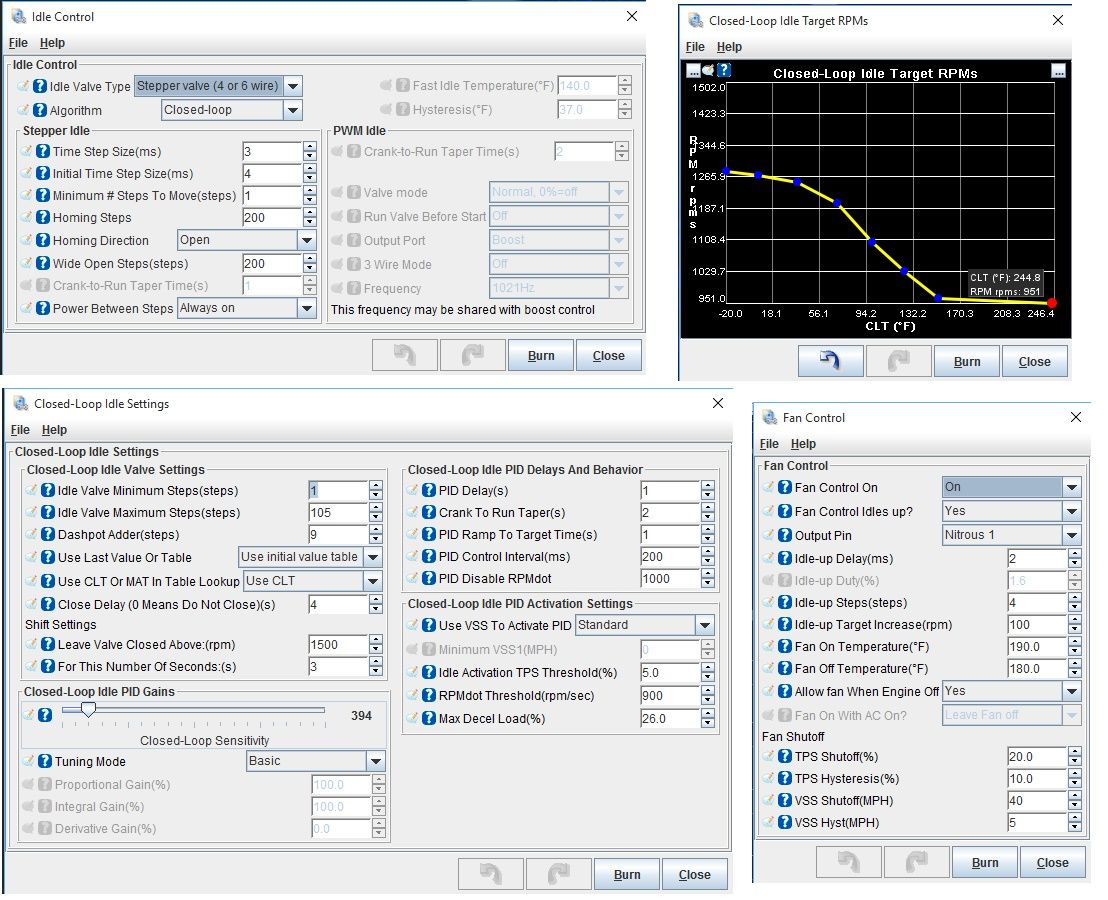Image resolution: width=1108 pixels, height=900 pixels.
Task: Click Fan On Temperature value field
Action: point(1037,646)
